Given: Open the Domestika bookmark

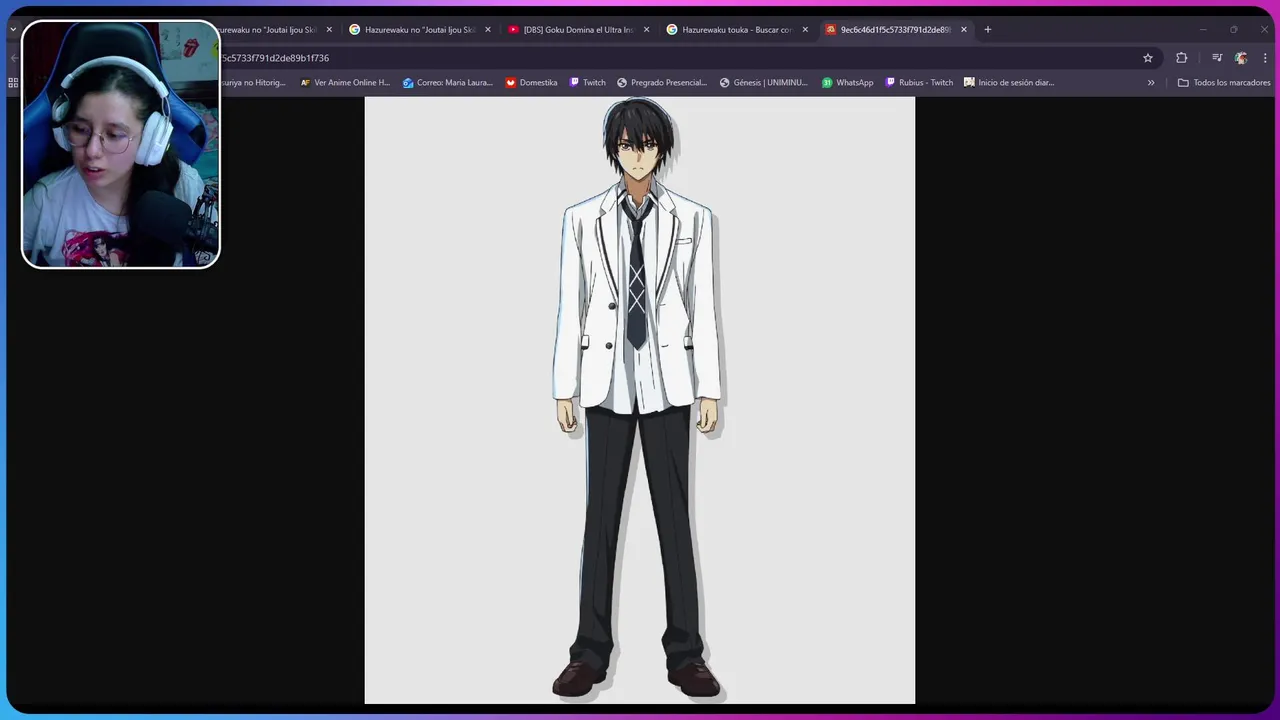Looking at the screenshot, I should [x=531, y=83].
